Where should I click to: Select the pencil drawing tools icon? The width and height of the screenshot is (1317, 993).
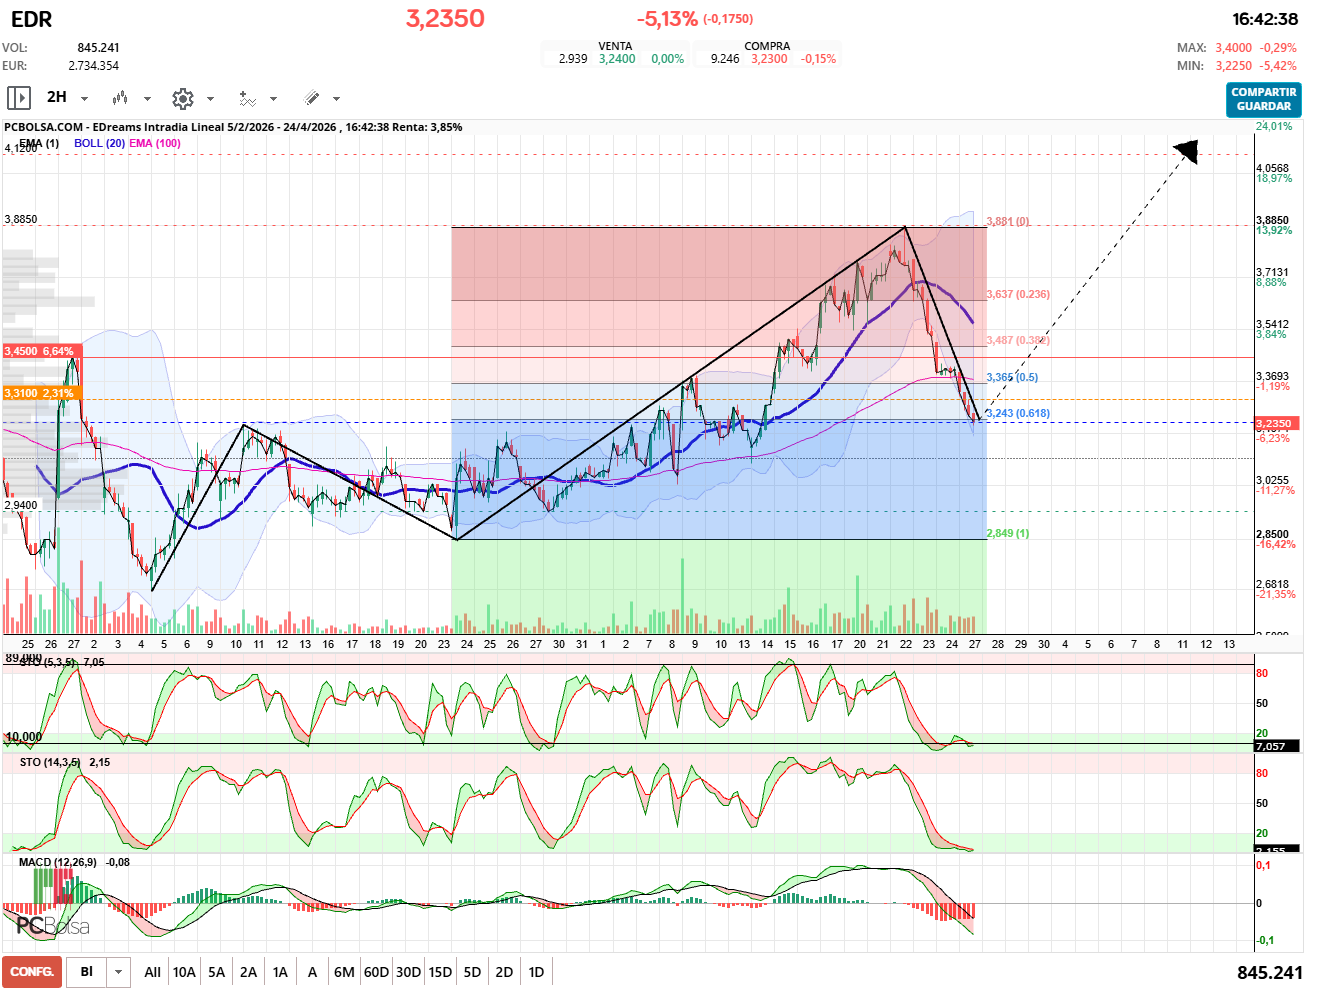point(311,98)
